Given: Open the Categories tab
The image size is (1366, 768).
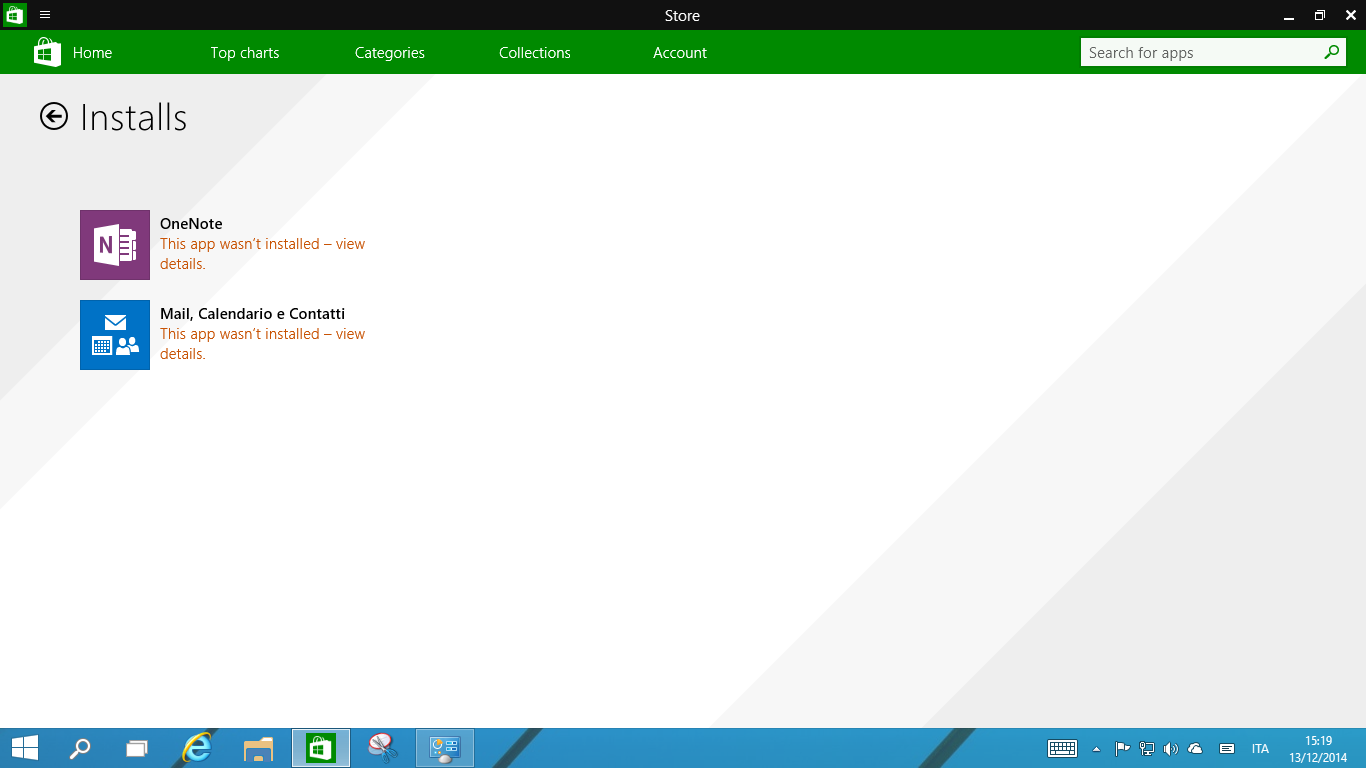Looking at the screenshot, I should tap(390, 53).
